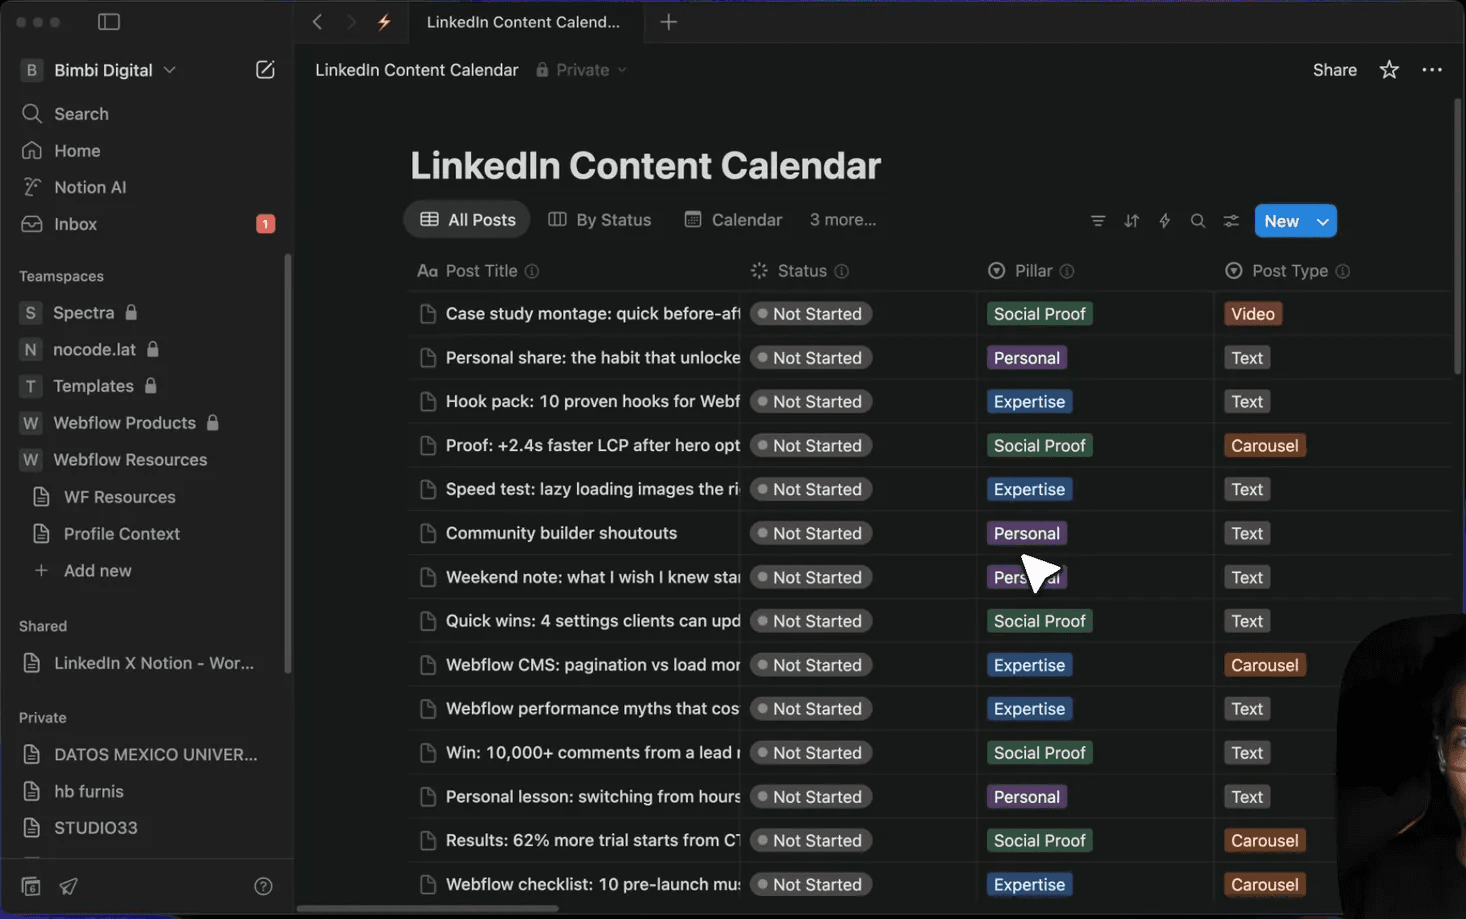The width and height of the screenshot is (1466, 919).
Task: Open the three-dot page options menu
Action: tap(1432, 70)
